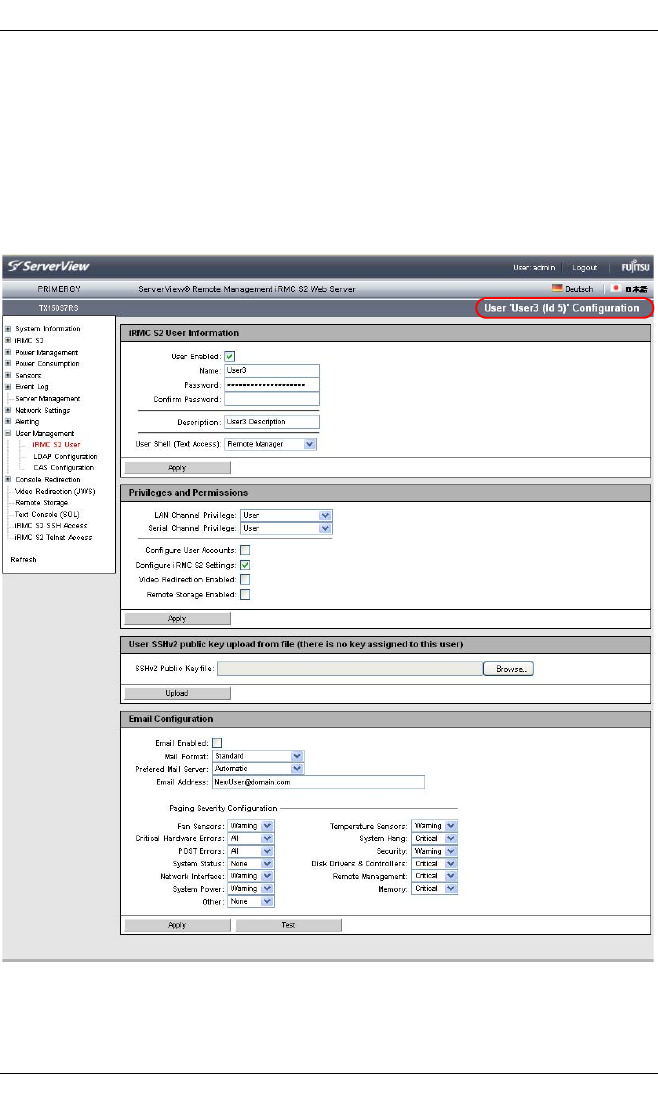Click the Confirm Password field
The width and height of the screenshot is (658, 1105).
(x=272, y=399)
